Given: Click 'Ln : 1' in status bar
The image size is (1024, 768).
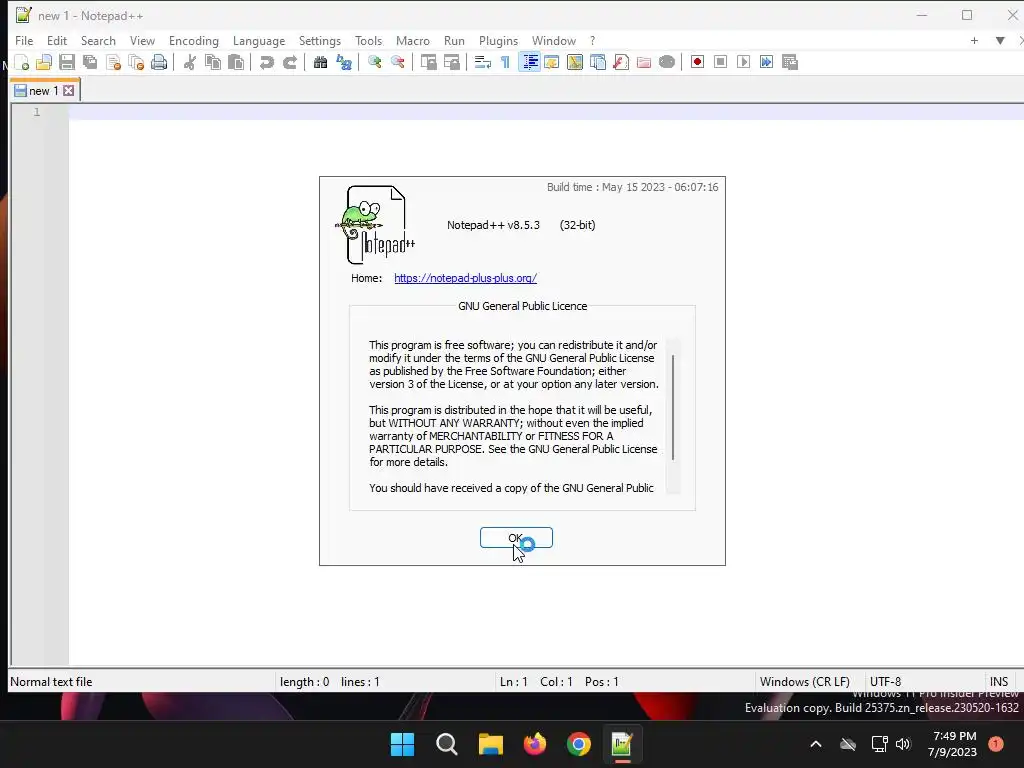Looking at the screenshot, I should click(513, 682).
